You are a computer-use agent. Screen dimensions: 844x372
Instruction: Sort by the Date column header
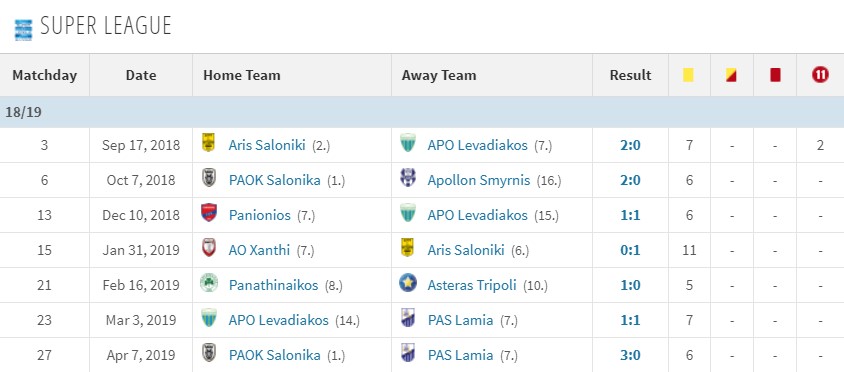(x=141, y=75)
